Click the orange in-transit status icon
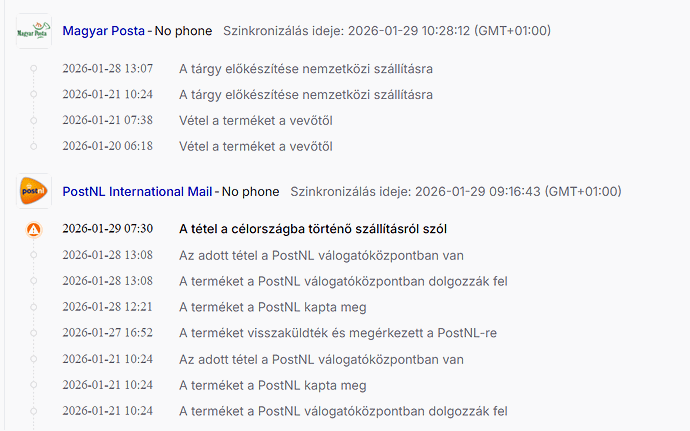Screen dimensions: 690x431 point(34,229)
